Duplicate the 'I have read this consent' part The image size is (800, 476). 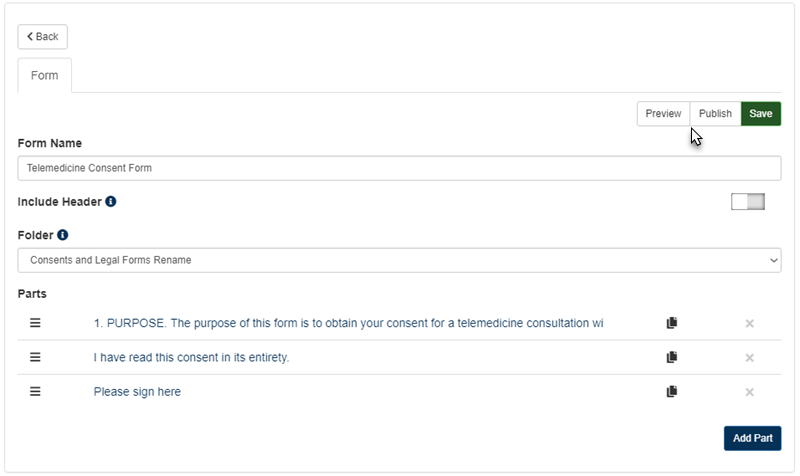pyautogui.click(x=672, y=357)
